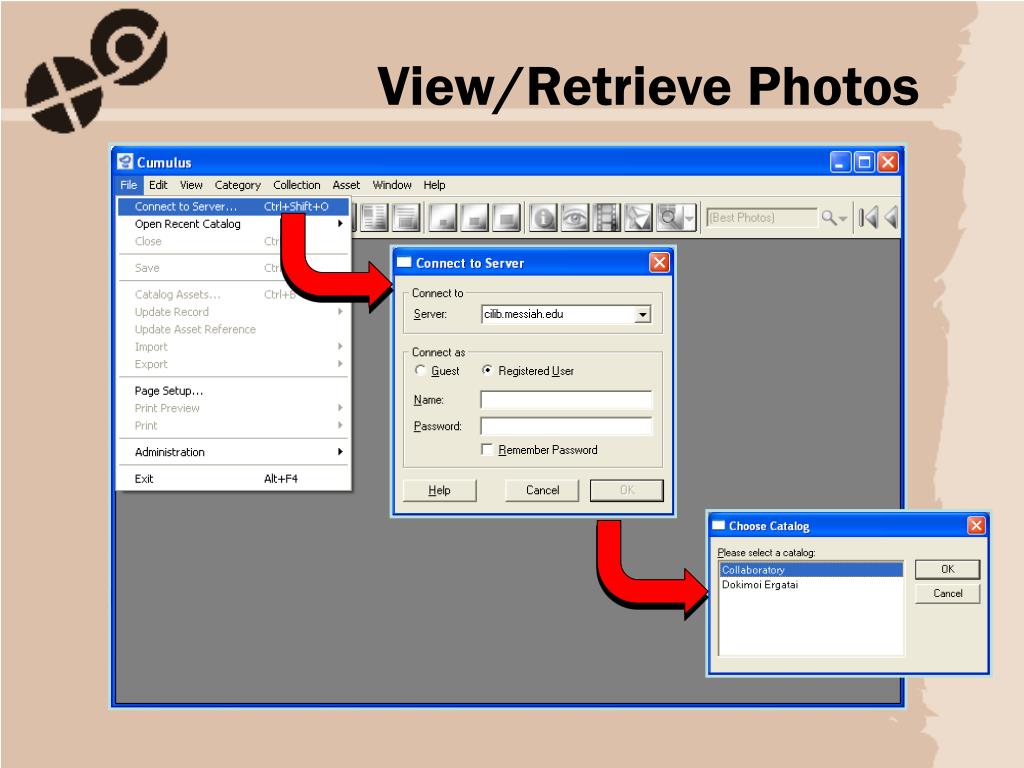Click into the Best Photos search field
The width and height of the screenshot is (1024, 768).
(762, 217)
